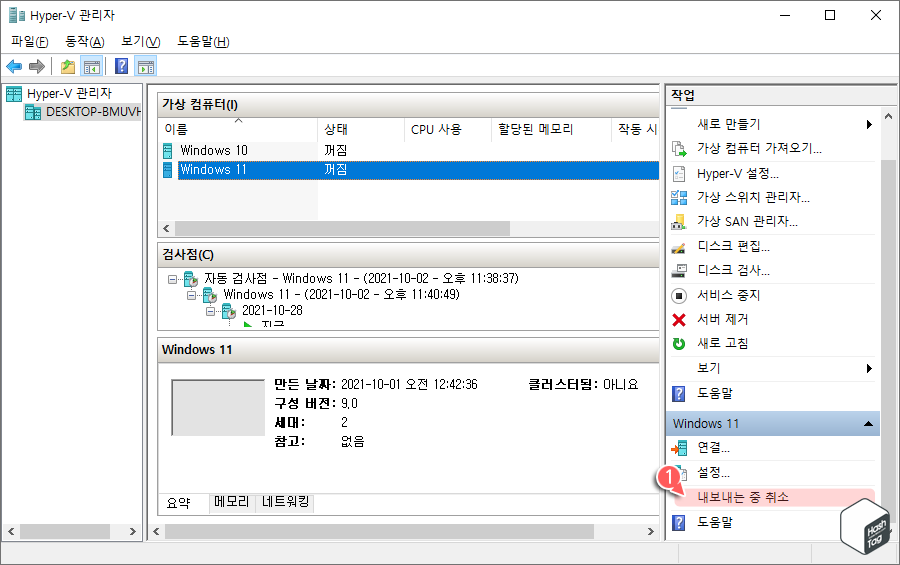Click 가상 스위치 관리자... action
The width and height of the screenshot is (900, 565).
tap(753, 198)
